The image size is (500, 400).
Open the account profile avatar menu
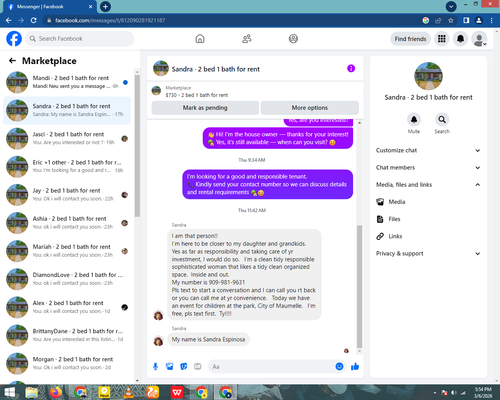click(479, 39)
